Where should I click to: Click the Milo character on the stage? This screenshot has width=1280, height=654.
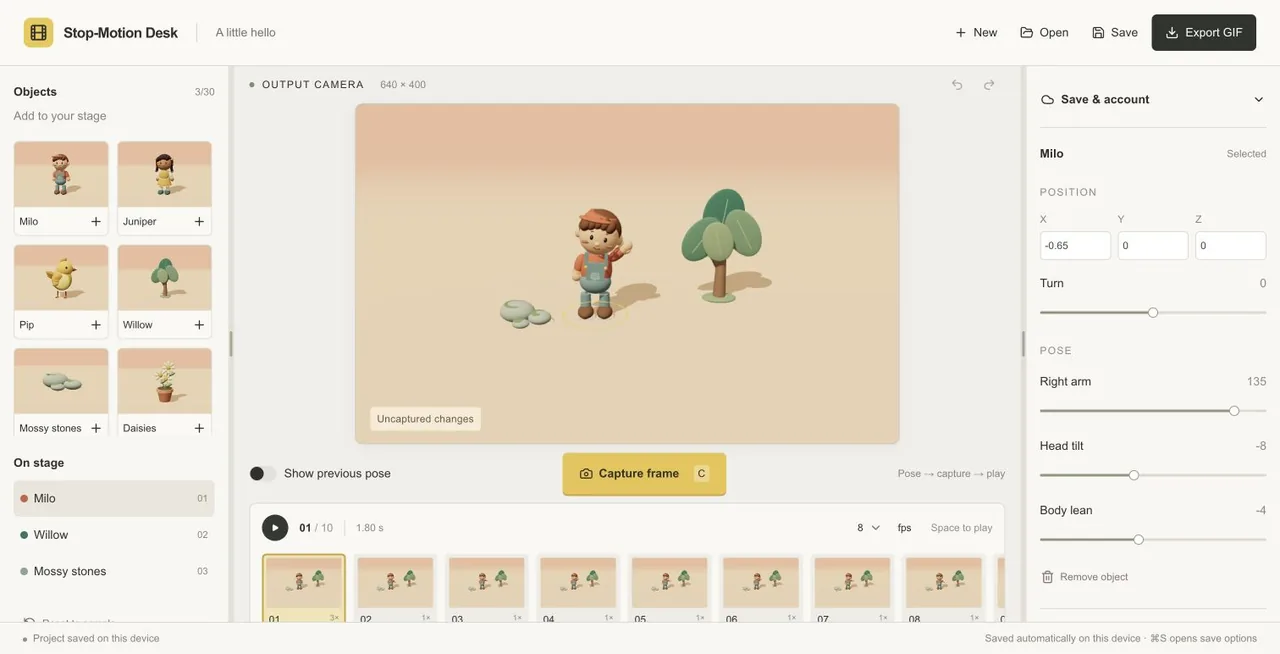pyautogui.click(x=598, y=264)
